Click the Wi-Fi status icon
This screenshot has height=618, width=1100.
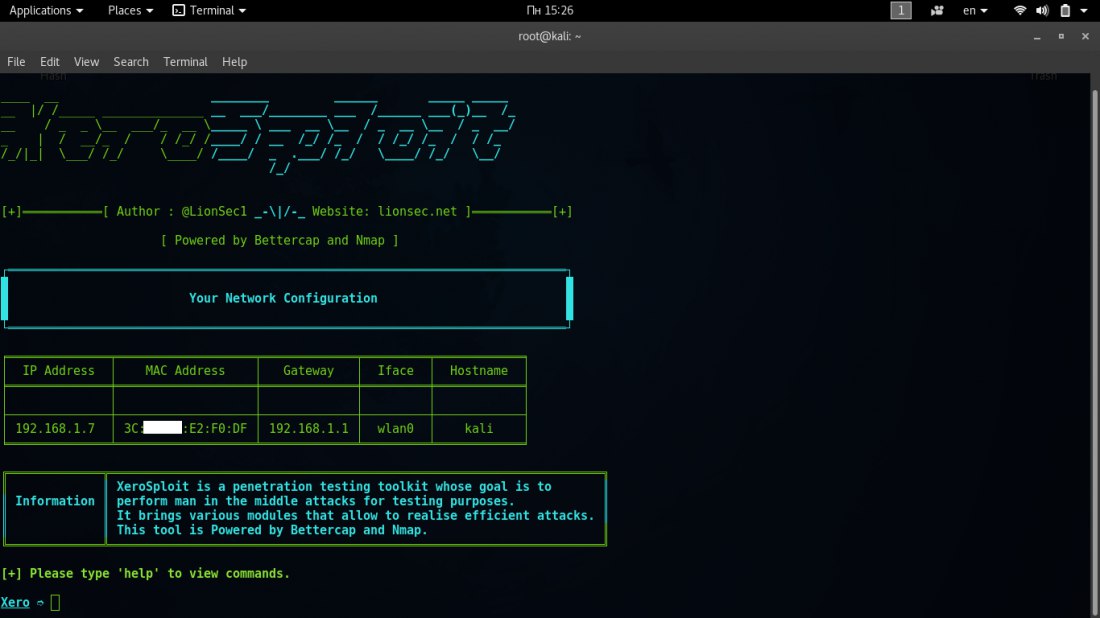pyautogui.click(x=1020, y=11)
